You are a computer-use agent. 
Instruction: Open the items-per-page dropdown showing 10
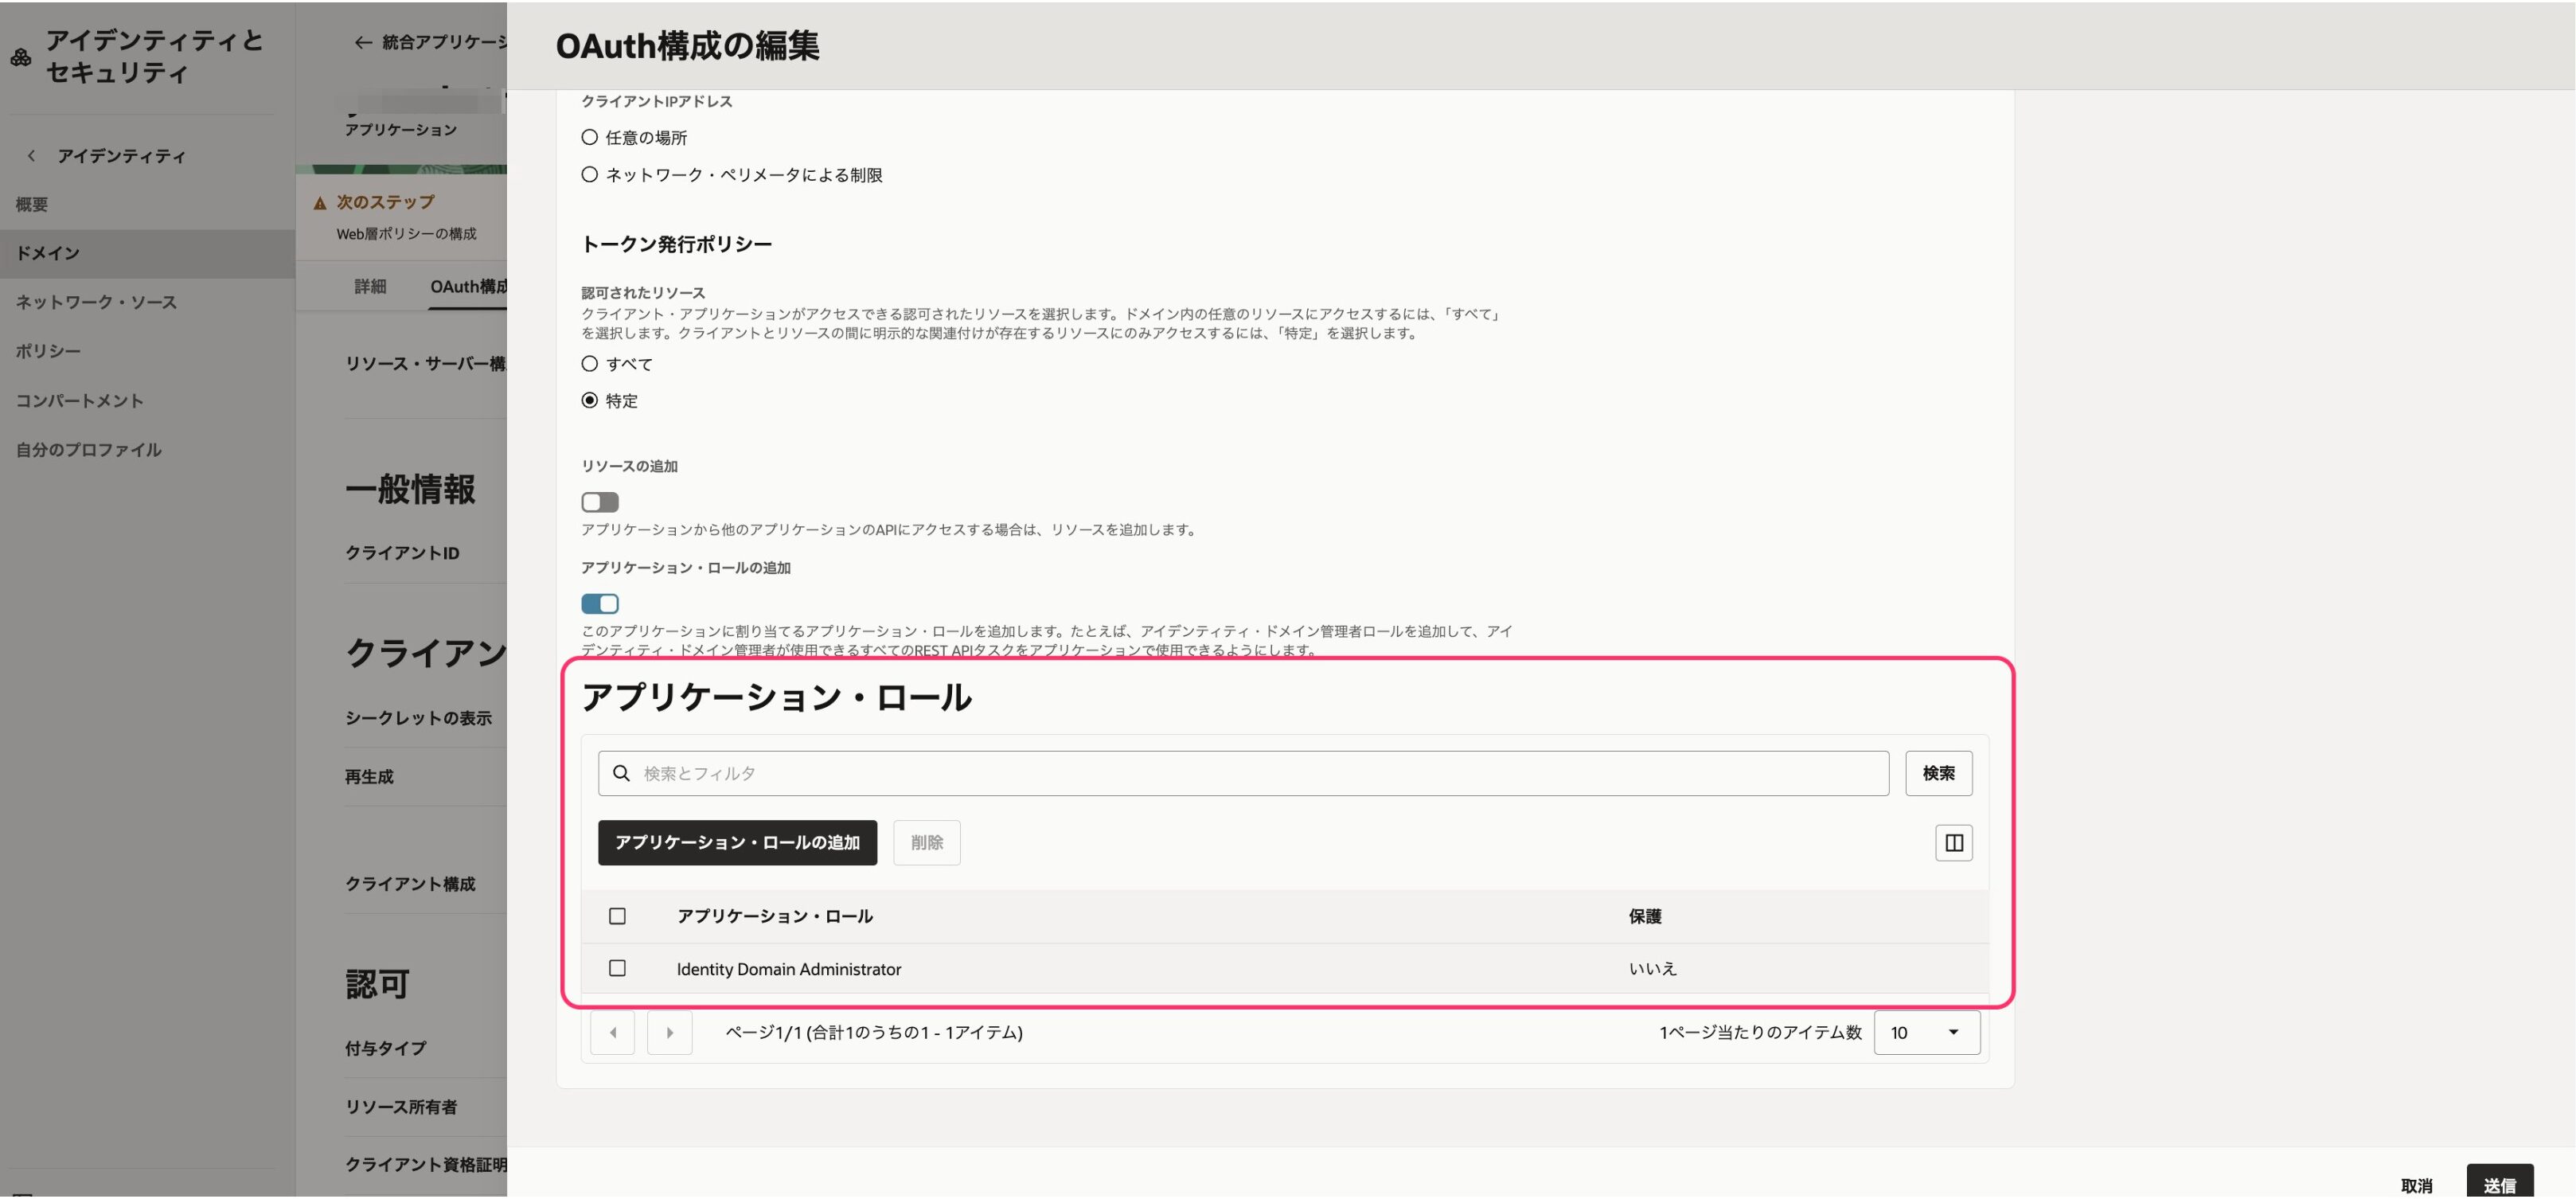pyautogui.click(x=1925, y=1032)
